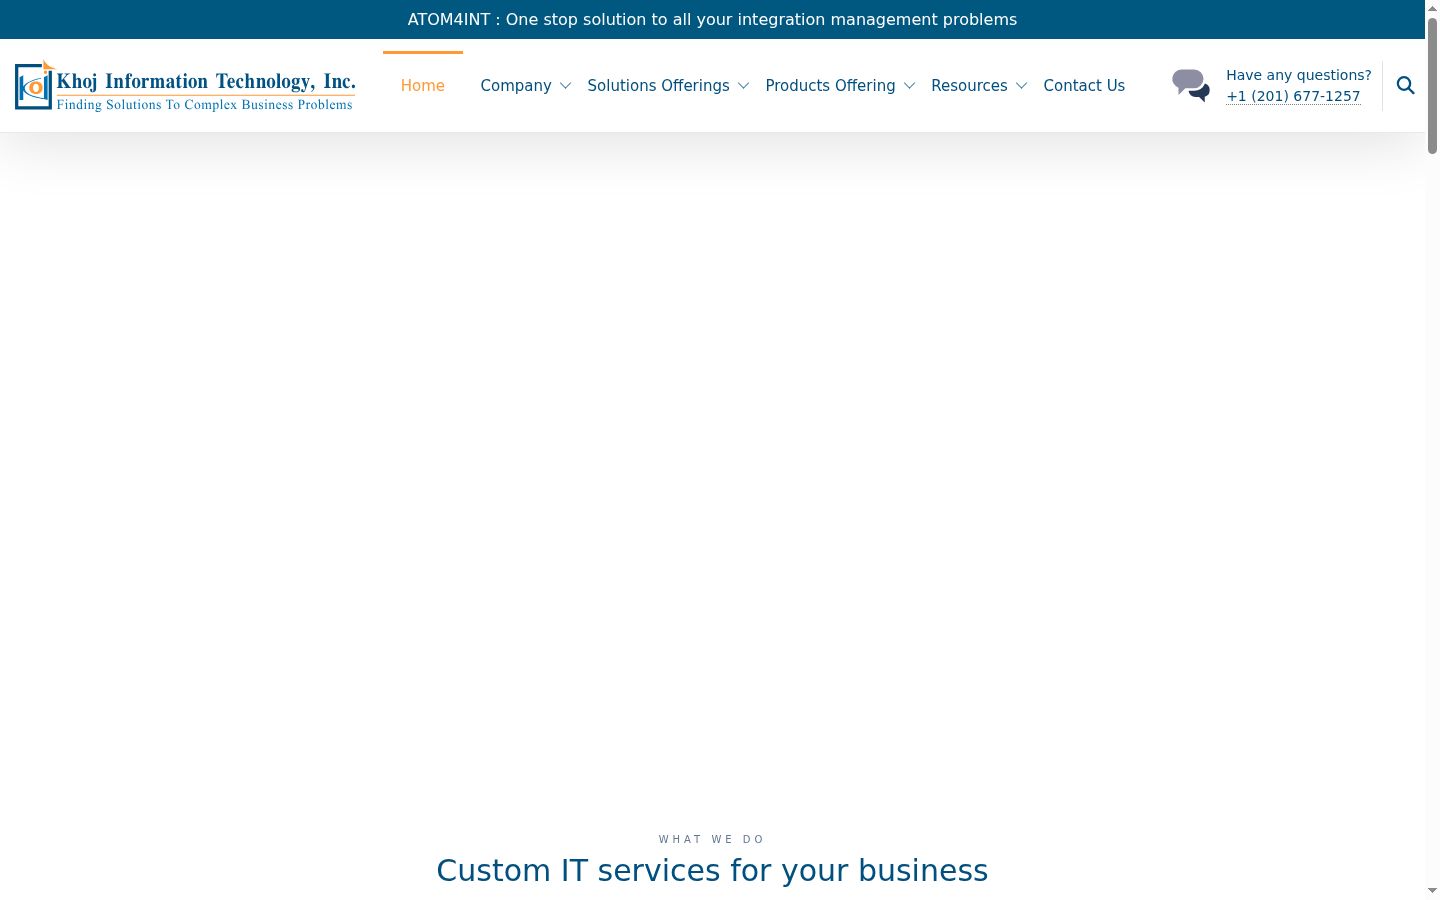Click the Custom IT services heading

[x=712, y=870]
